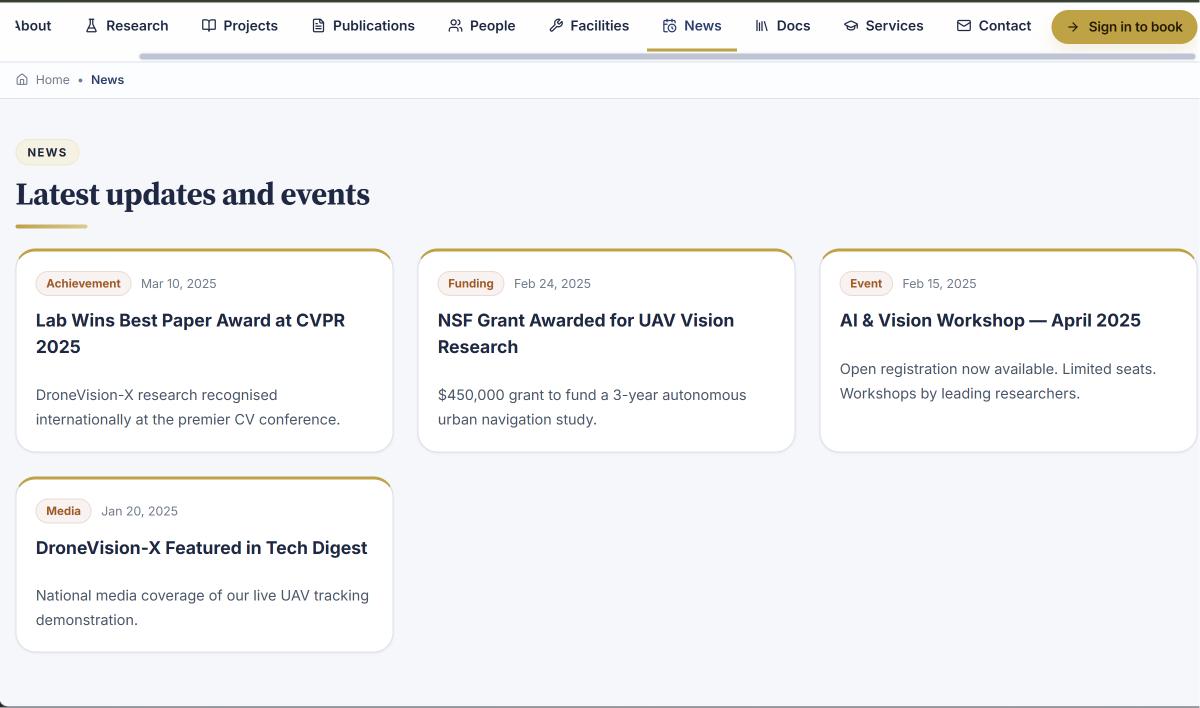Select the People nav label
The height and width of the screenshot is (708, 1200).
point(493,26)
